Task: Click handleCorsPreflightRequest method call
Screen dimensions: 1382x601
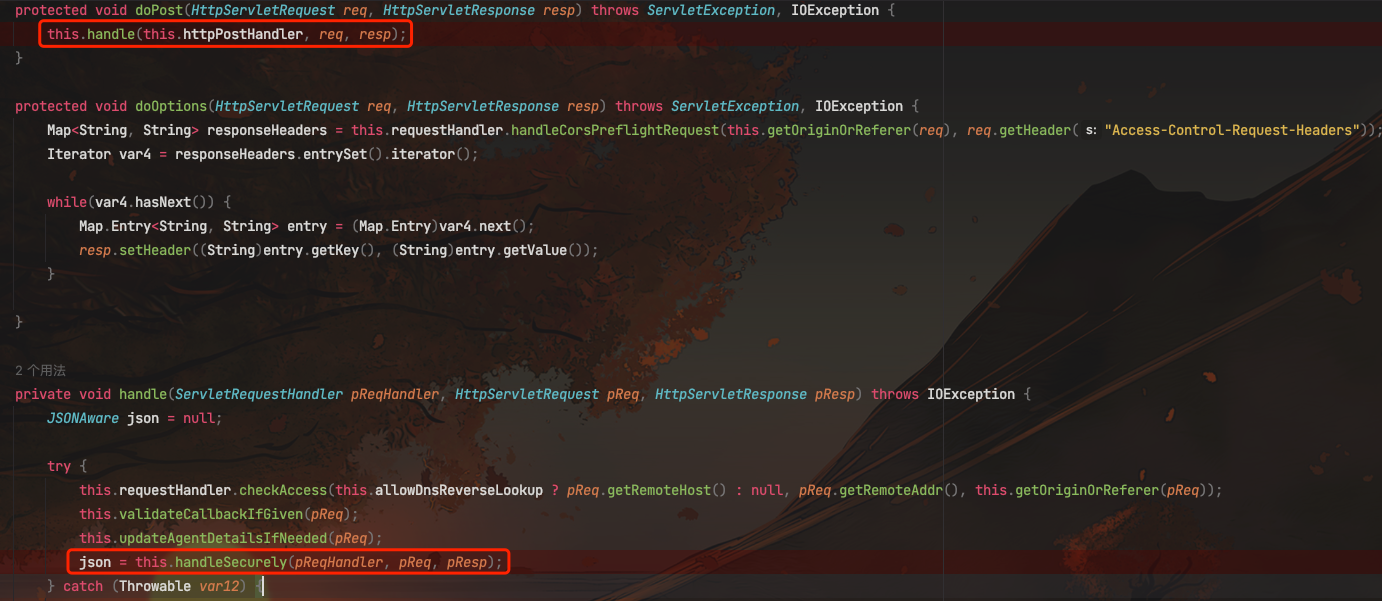Action: click(x=615, y=130)
